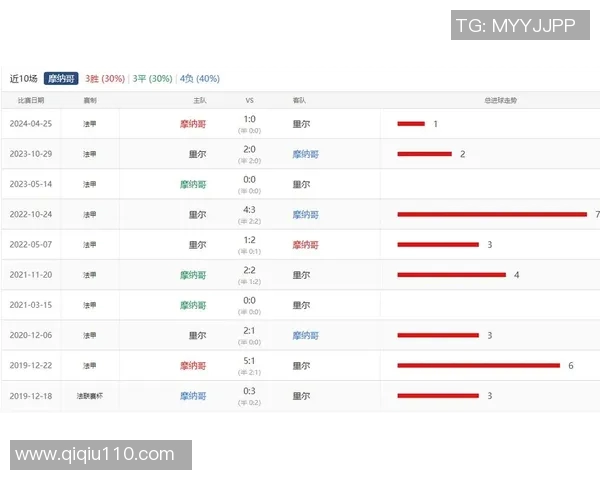
Task: Click the 2-goal red bar for 2023-10-29
Action: (x=425, y=154)
